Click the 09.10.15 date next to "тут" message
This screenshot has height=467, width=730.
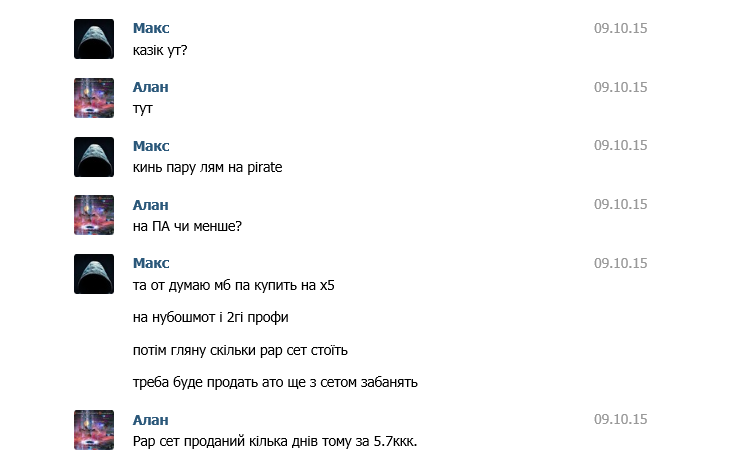620,87
